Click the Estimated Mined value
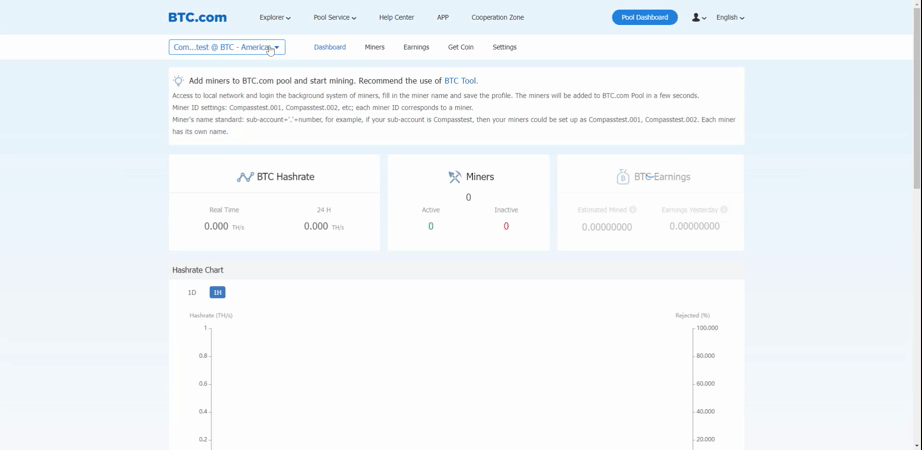922x450 pixels. [x=607, y=227]
